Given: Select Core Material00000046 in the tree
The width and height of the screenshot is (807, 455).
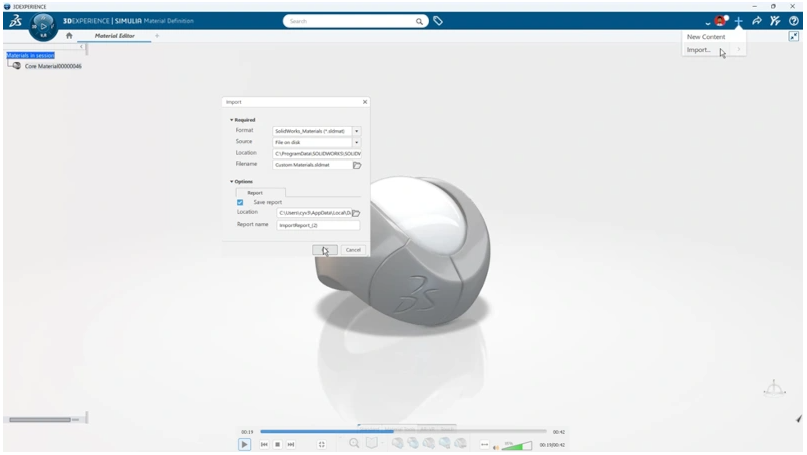Looking at the screenshot, I should pyautogui.click(x=53, y=66).
